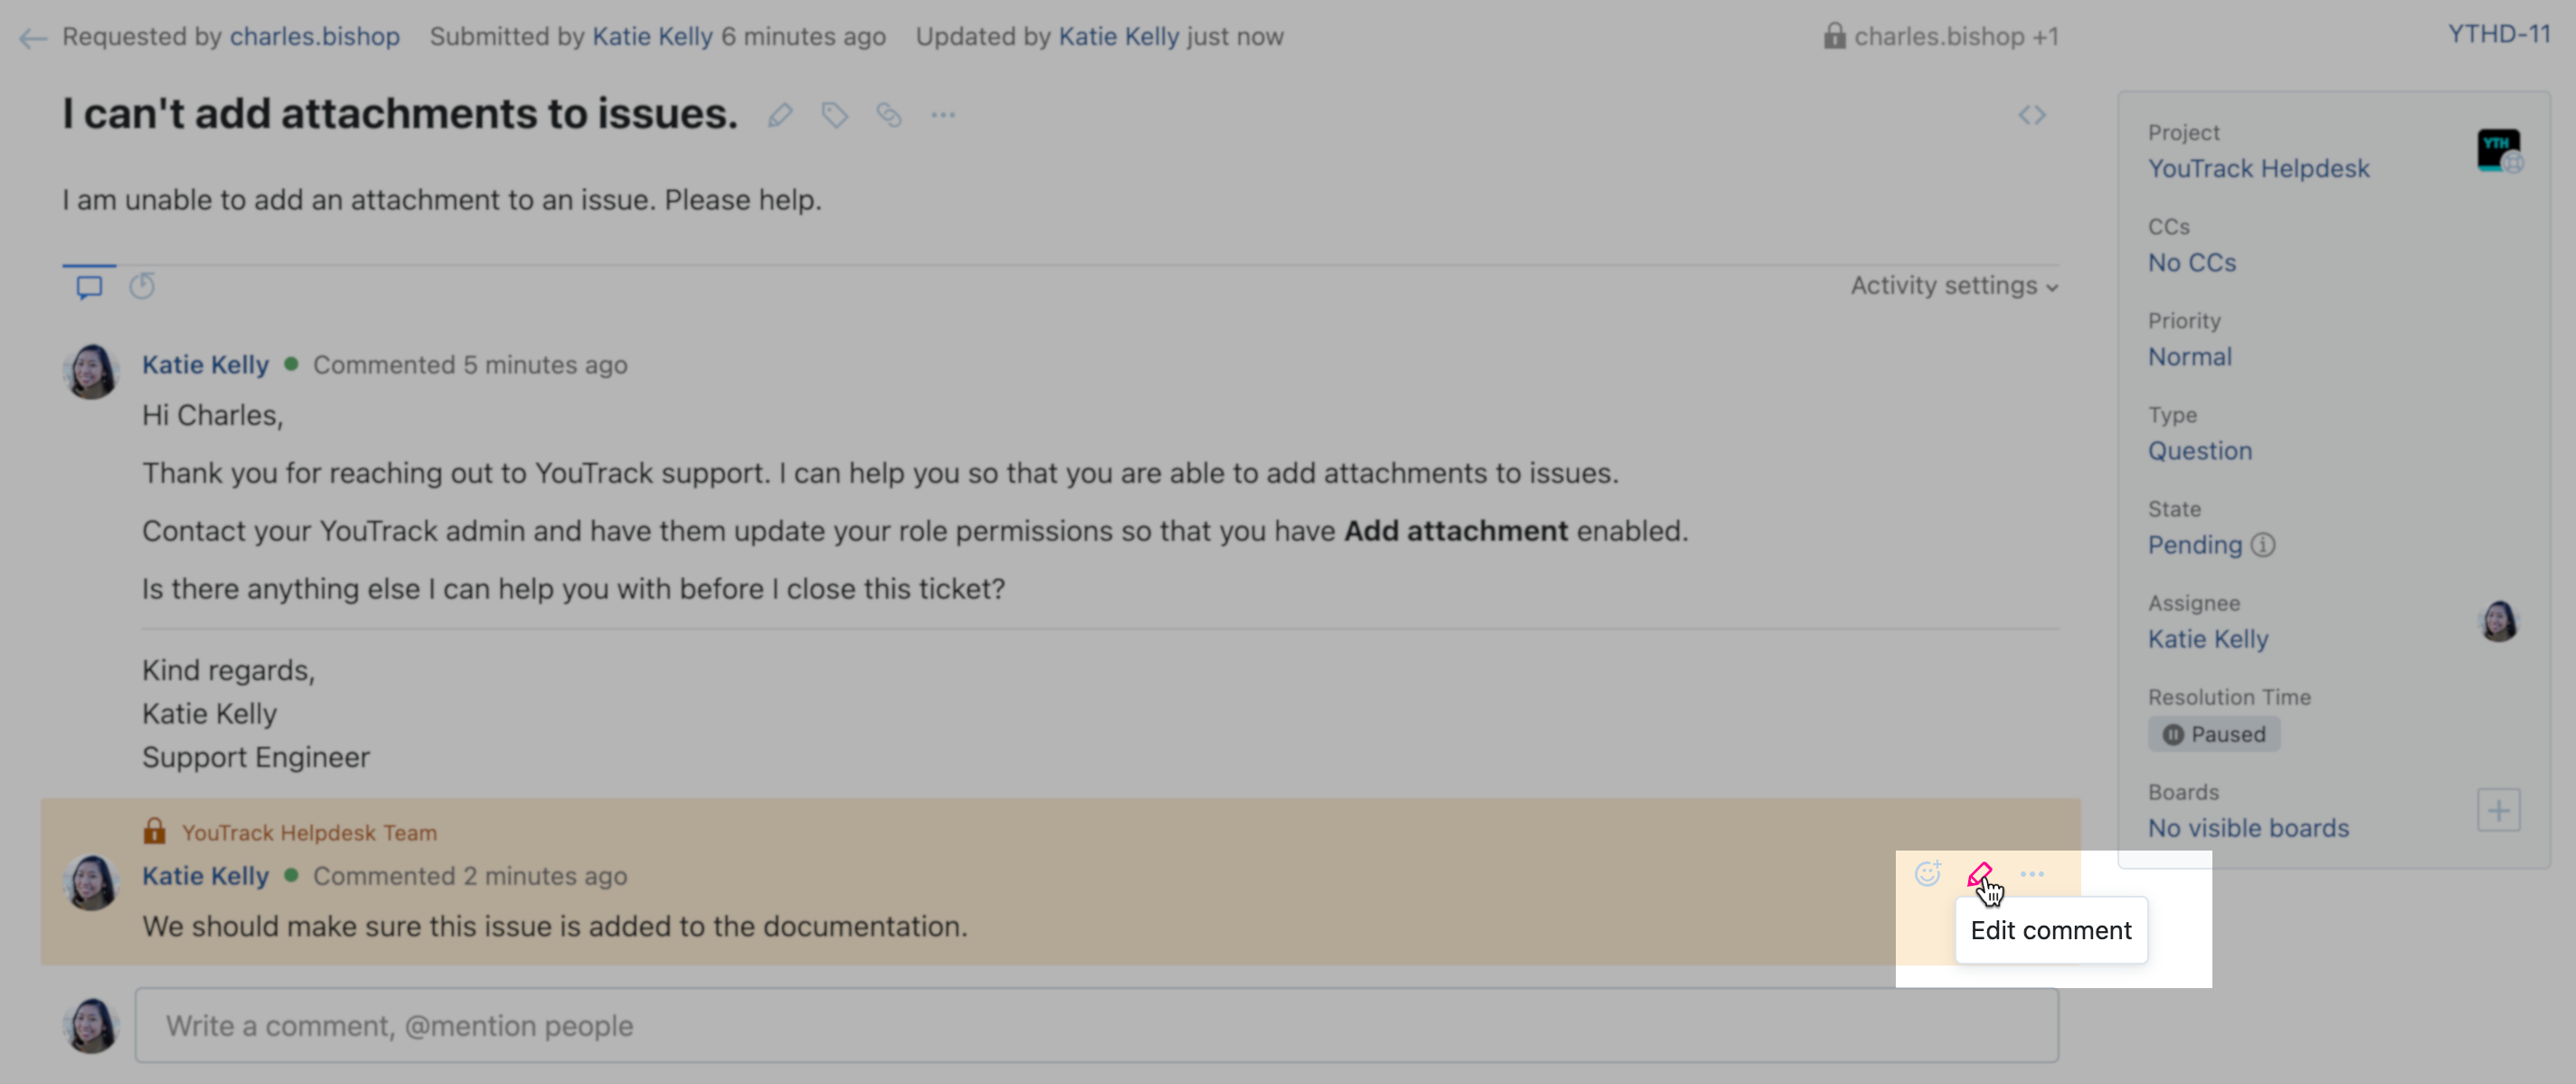This screenshot has width=2576, height=1084.
Task: Switch to the History activity tab
Action: (x=142, y=287)
